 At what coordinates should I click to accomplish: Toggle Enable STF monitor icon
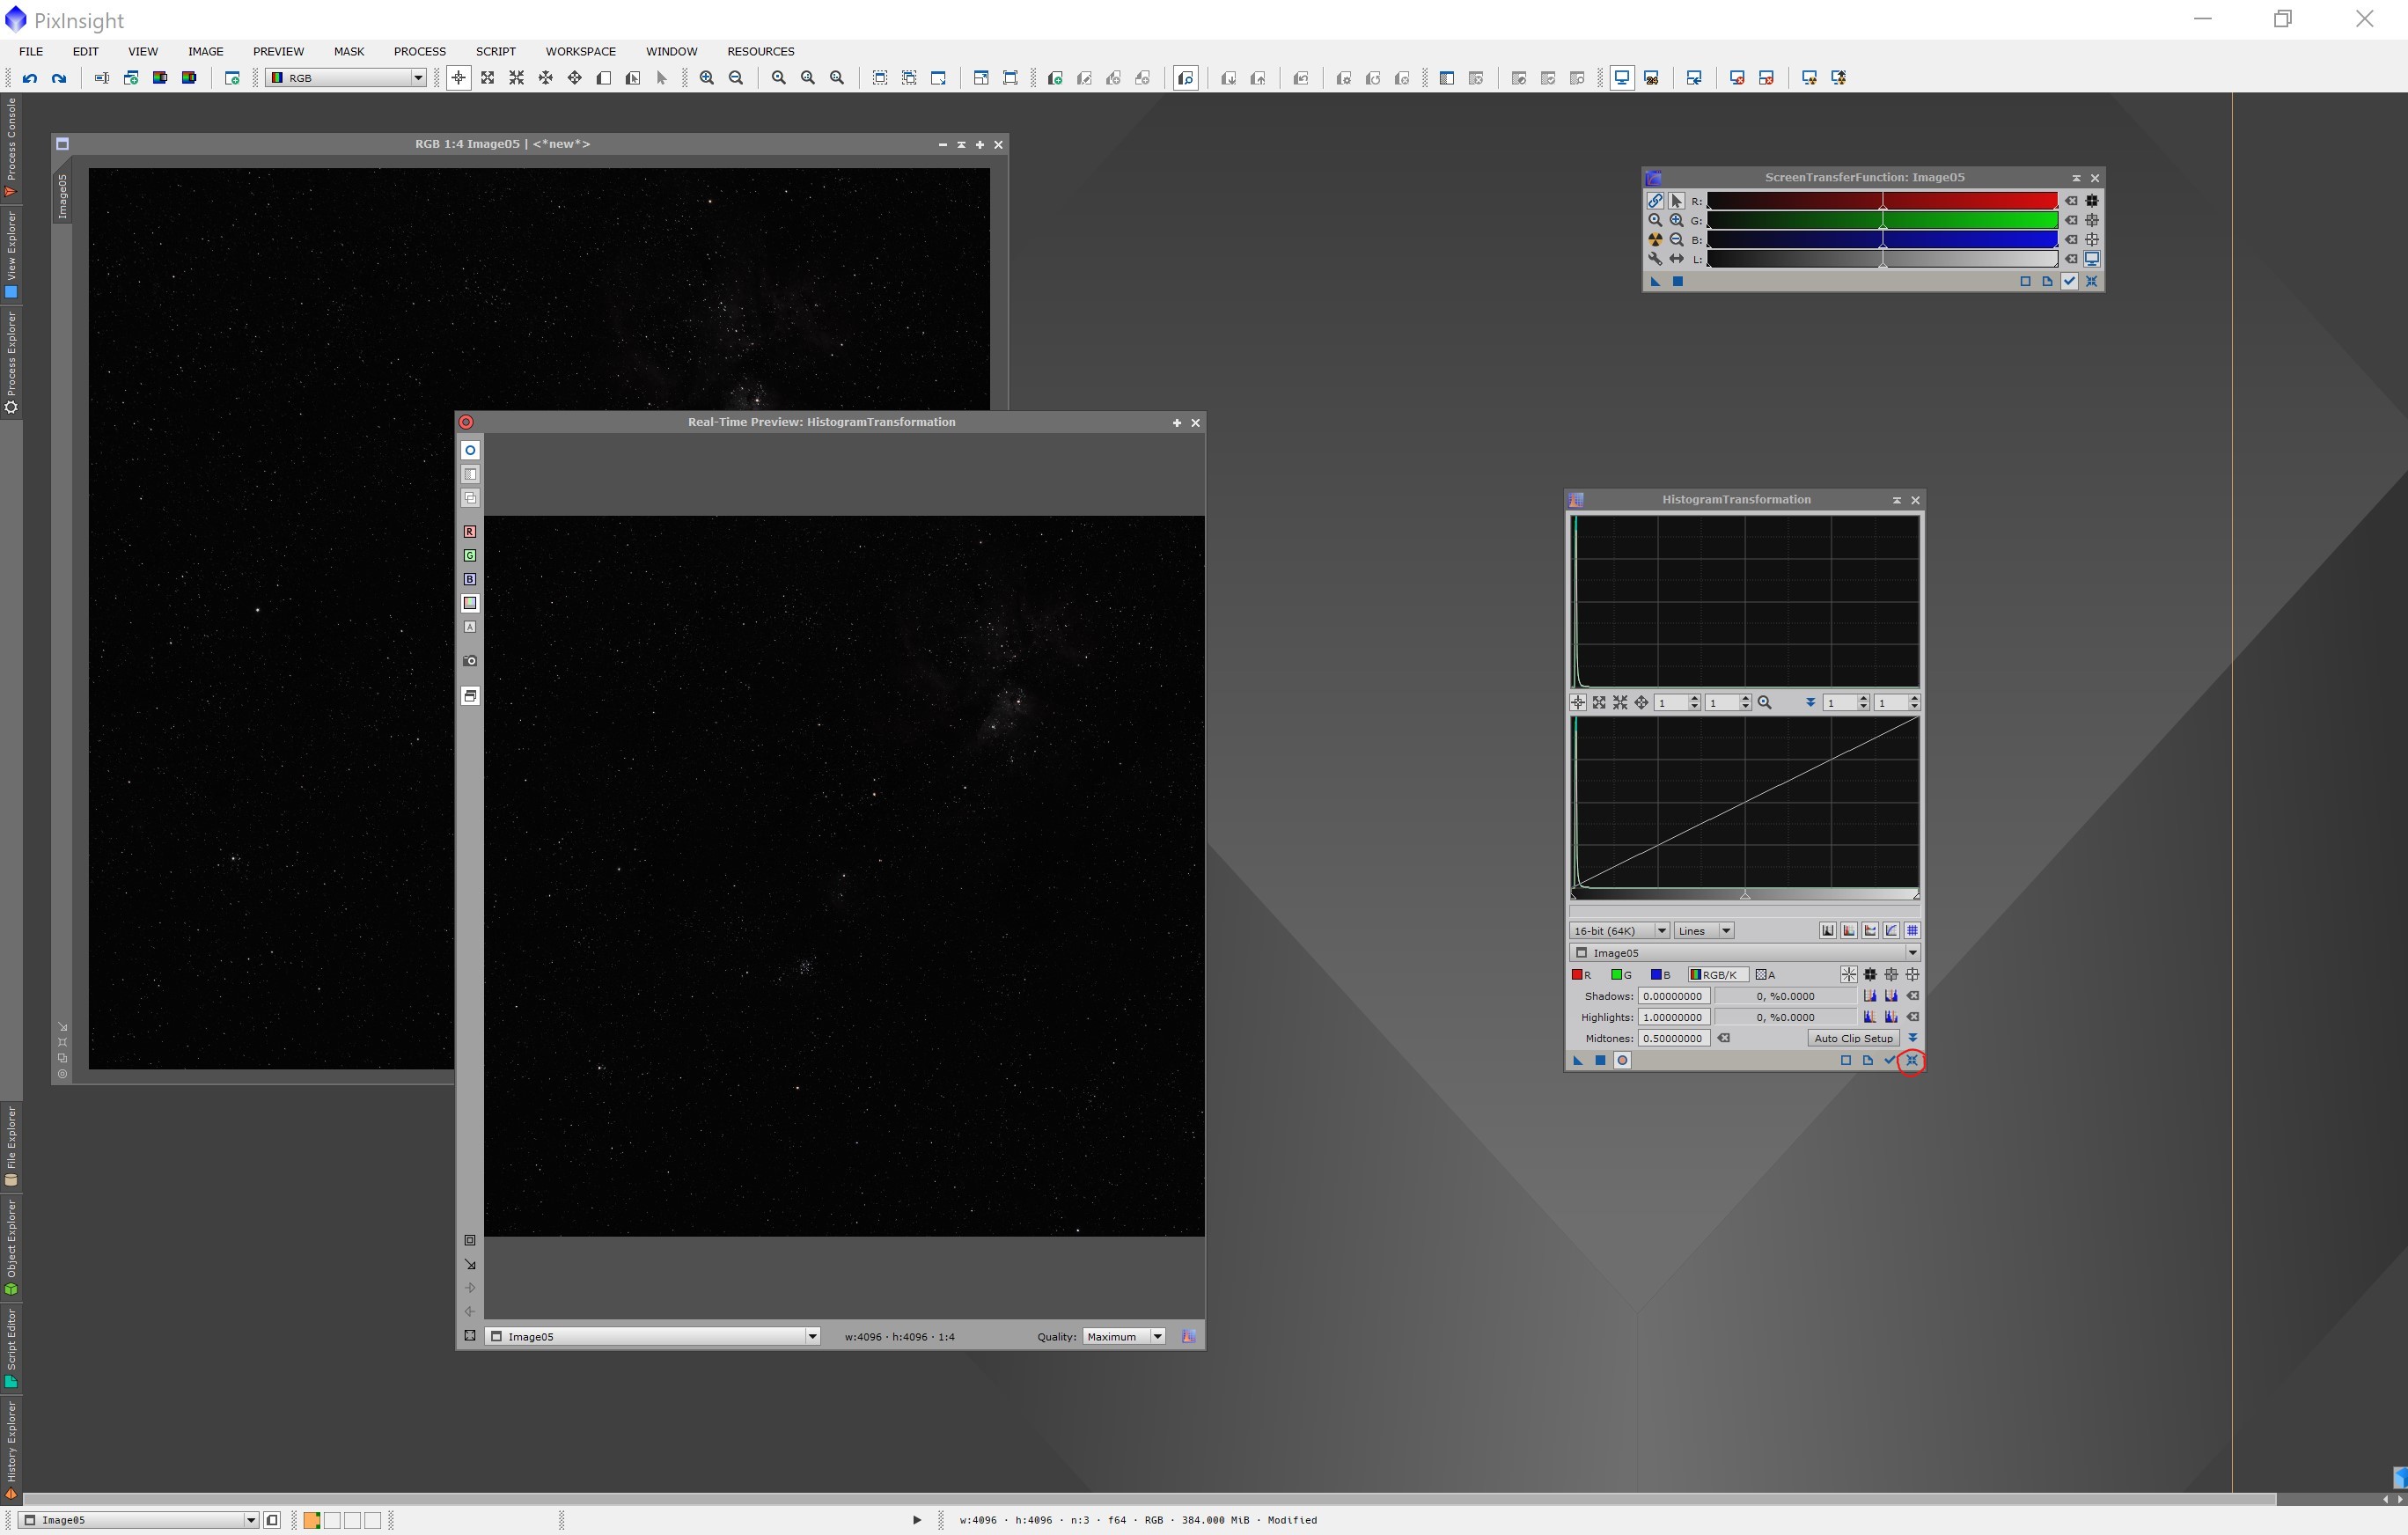(2092, 259)
